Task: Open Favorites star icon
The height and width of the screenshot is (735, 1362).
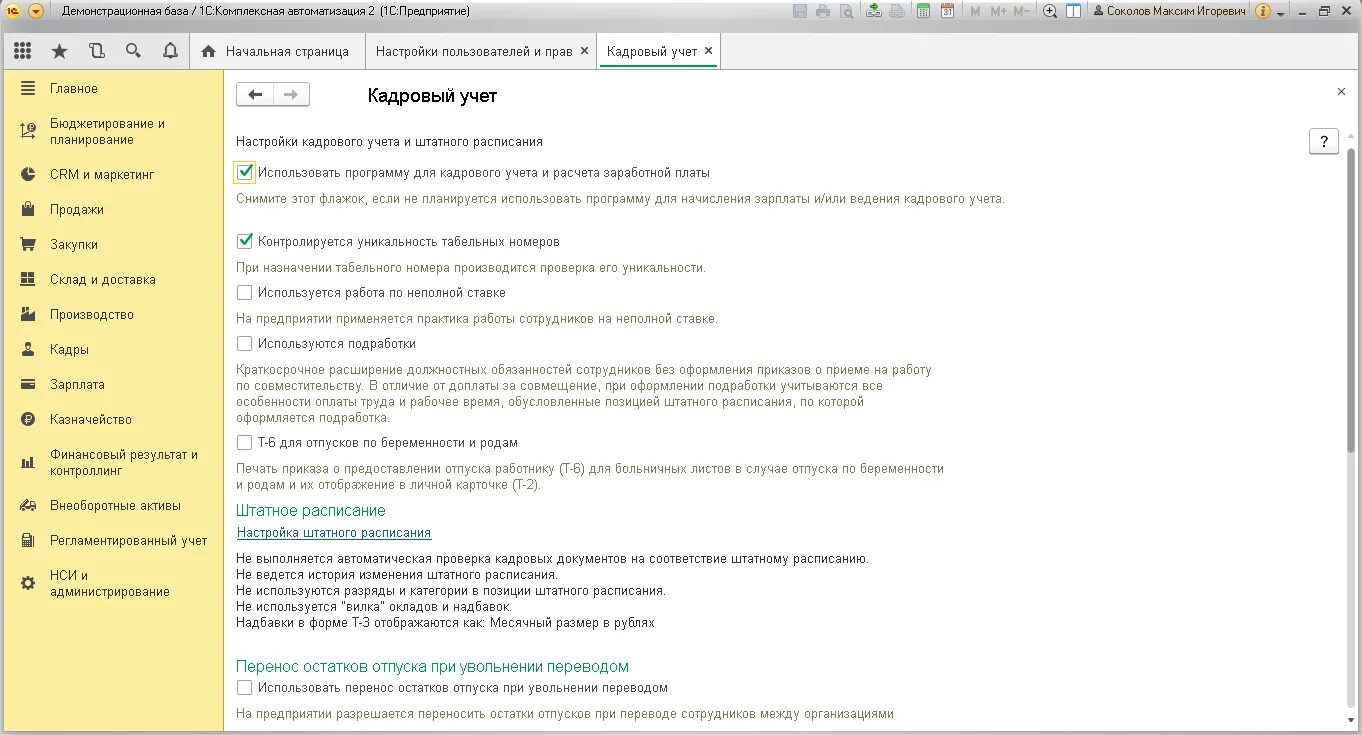Action: (59, 51)
